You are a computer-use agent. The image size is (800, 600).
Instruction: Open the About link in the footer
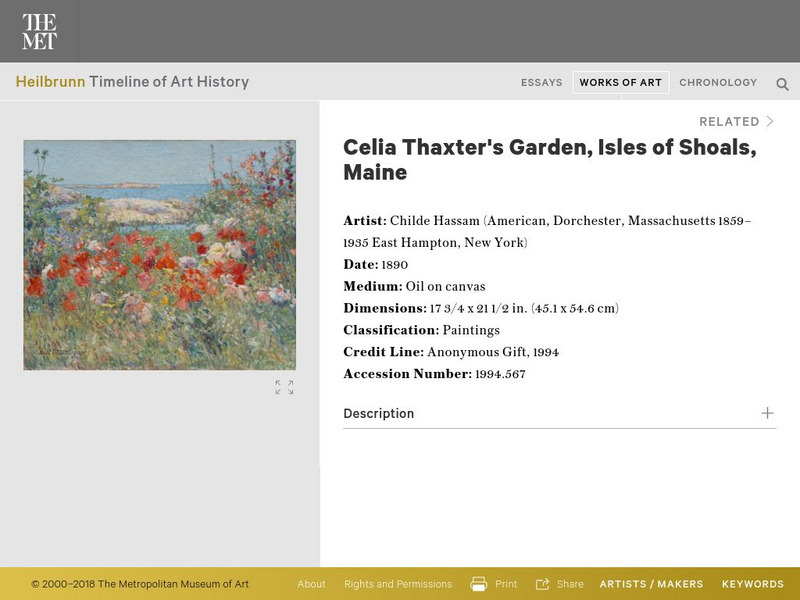tap(311, 584)
